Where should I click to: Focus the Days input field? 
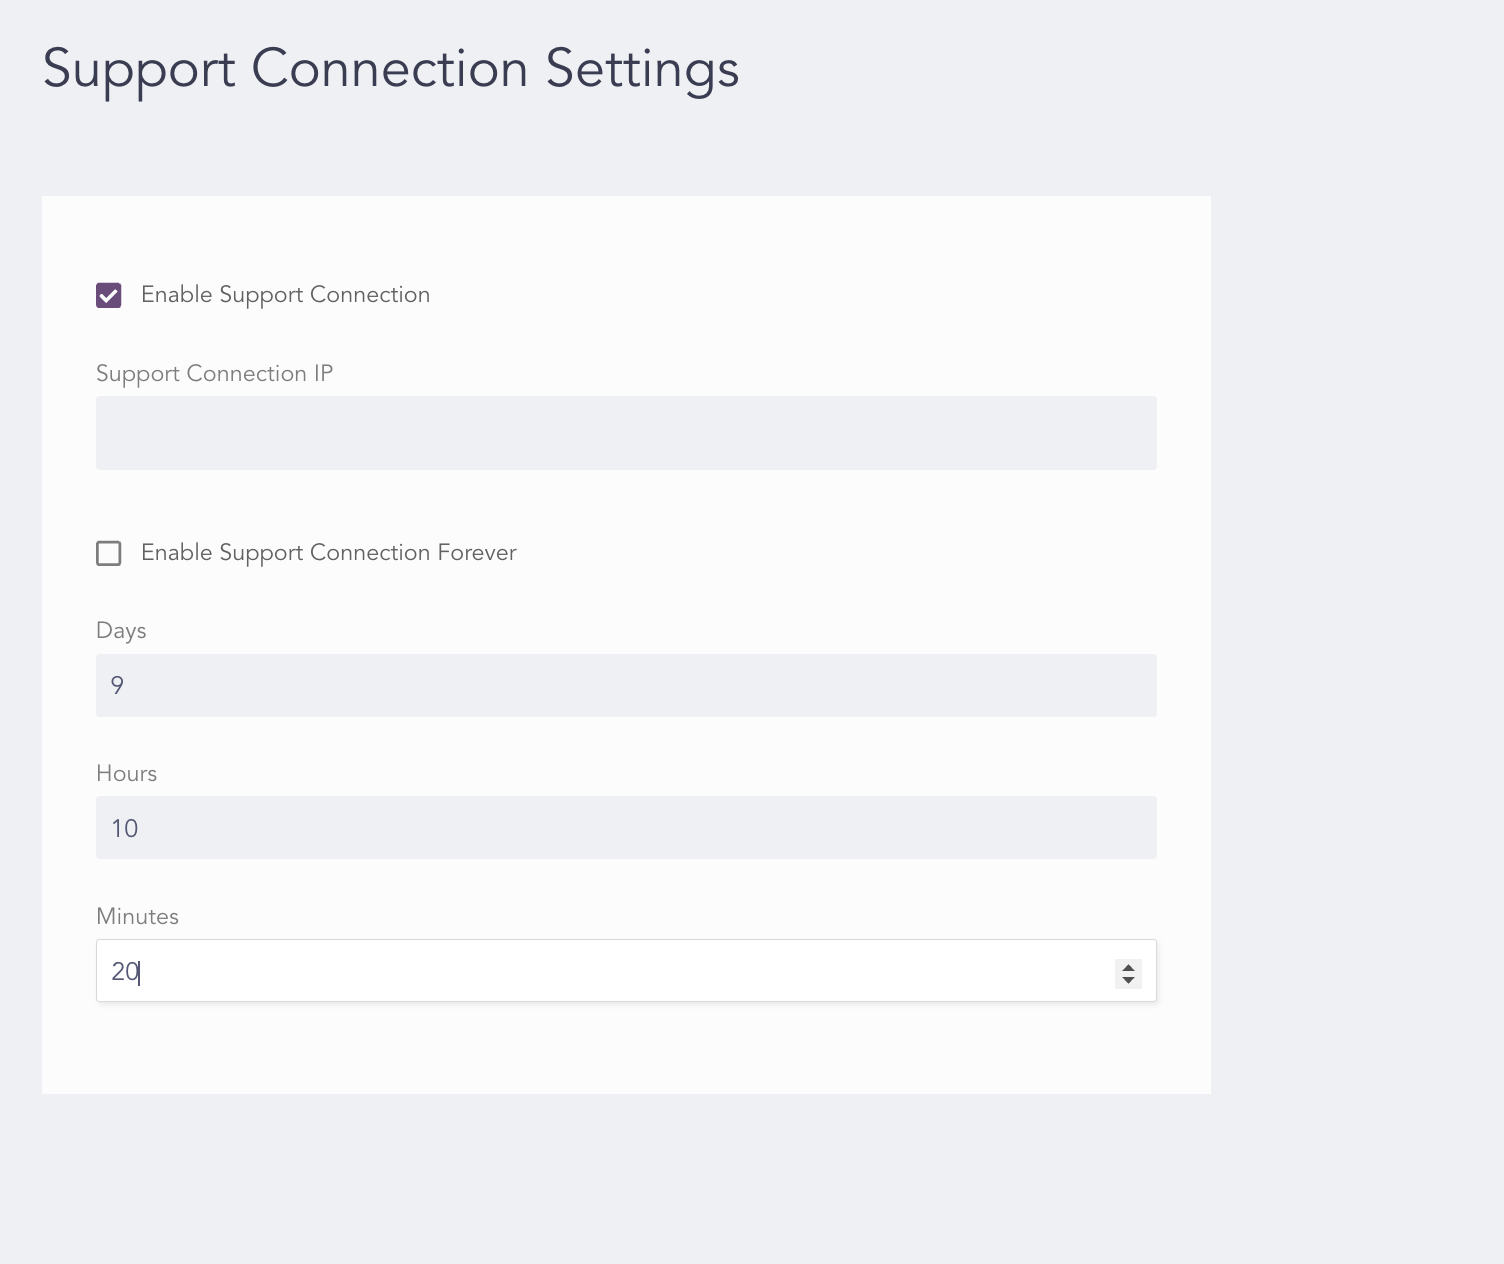click(626, 685)
